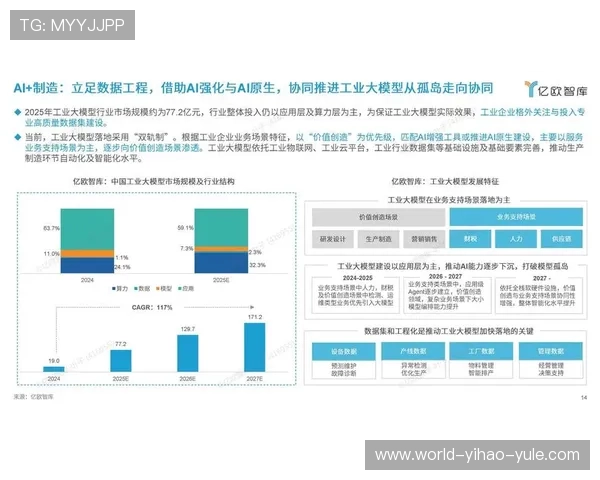This screenshot has width=600, height=480.
Task: Click the 19.0 value above the 2024 bar
Action: click(54, 361)
